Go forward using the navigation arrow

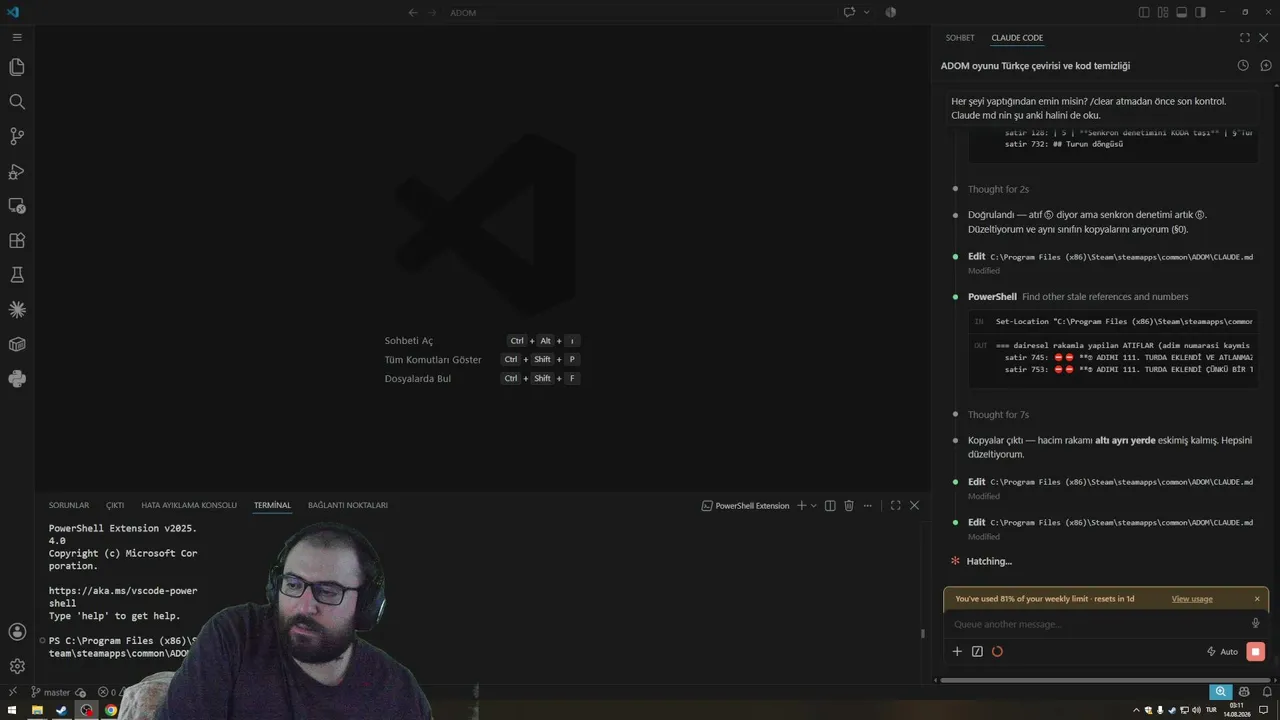point(433,12)
